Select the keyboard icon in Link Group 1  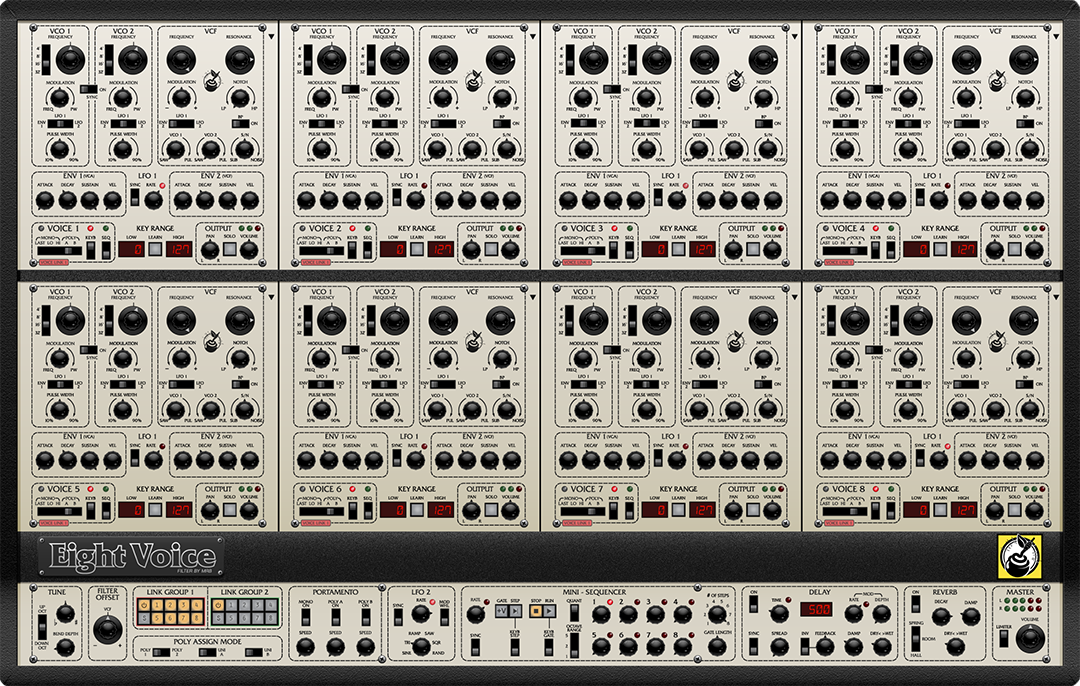144,605
